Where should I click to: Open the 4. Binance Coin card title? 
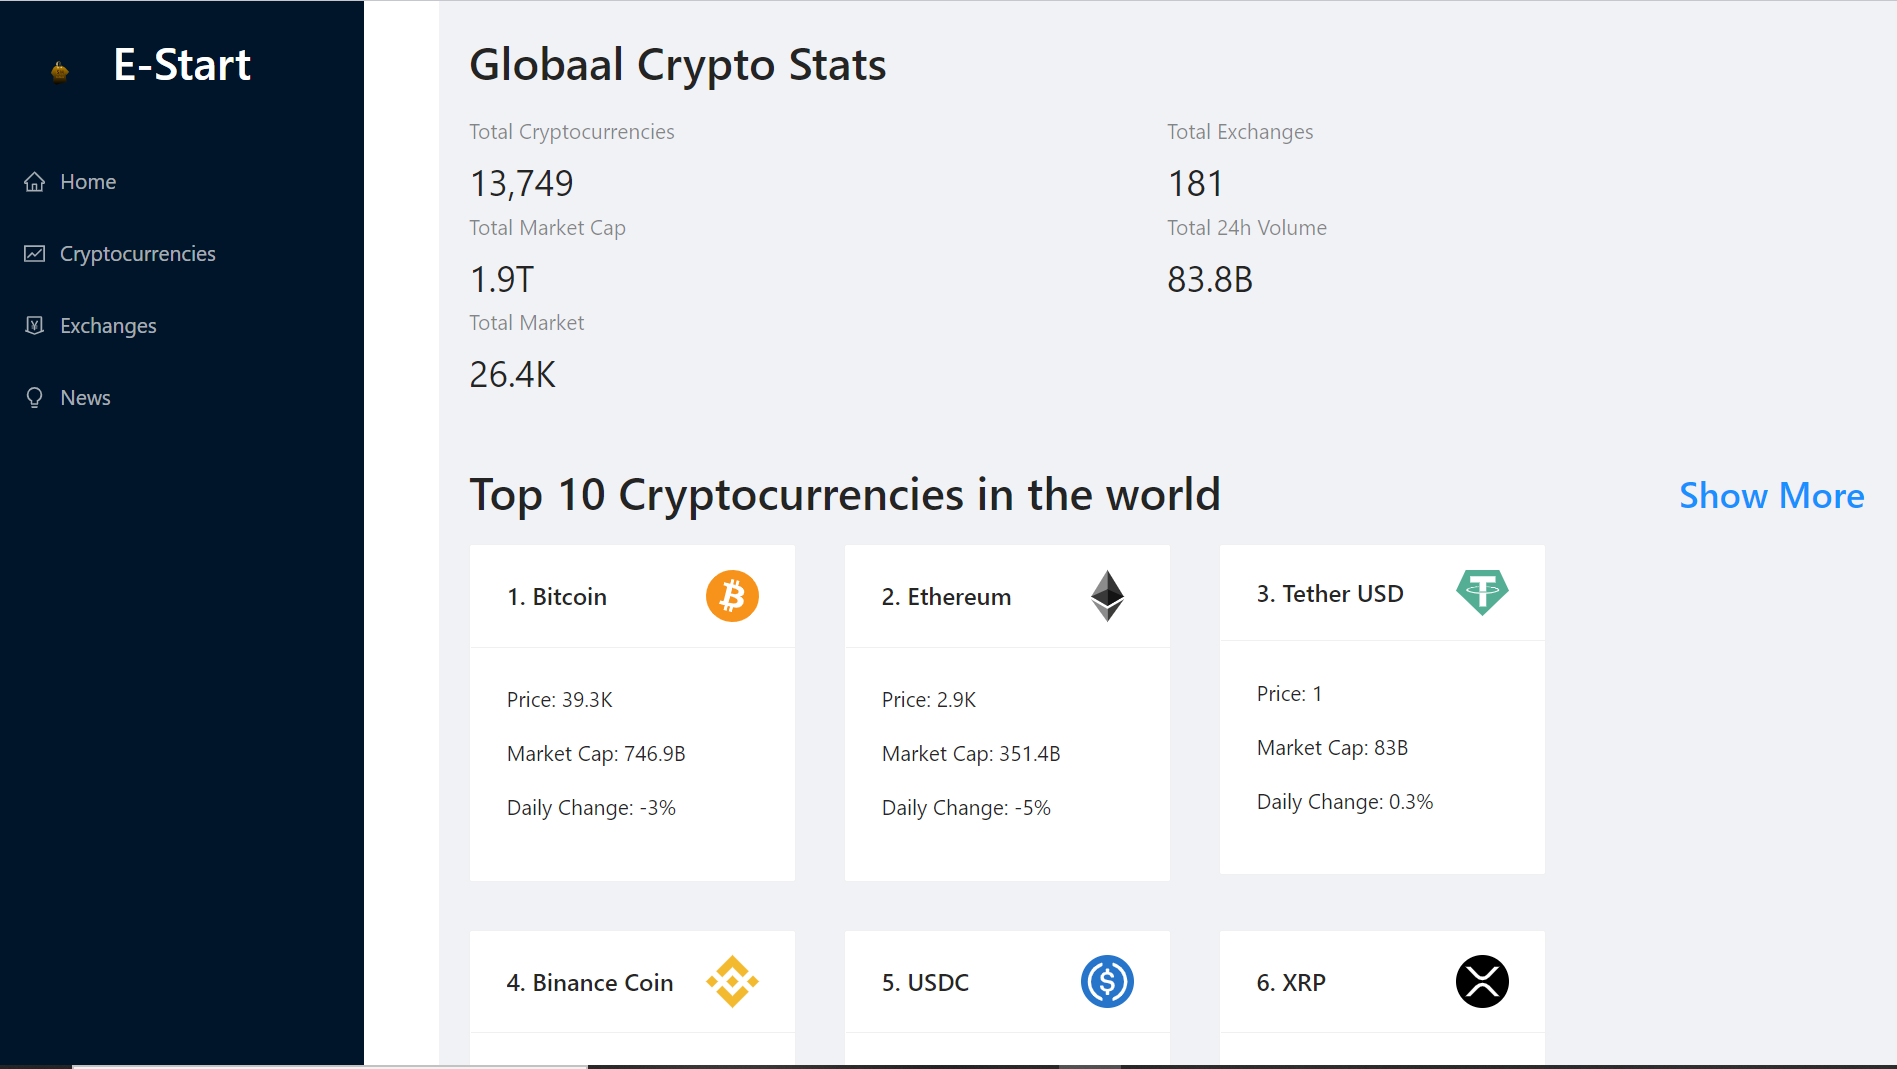pos(590,983)
